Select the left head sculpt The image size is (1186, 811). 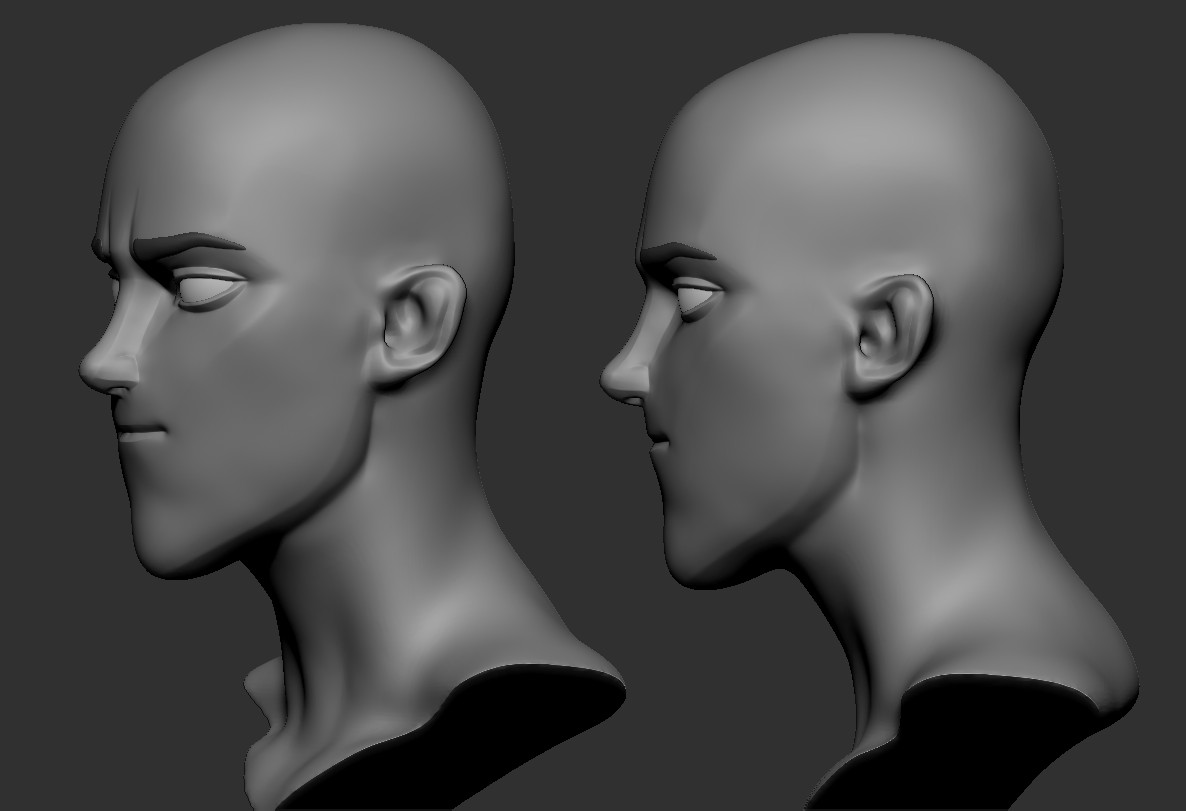(280, 350)
